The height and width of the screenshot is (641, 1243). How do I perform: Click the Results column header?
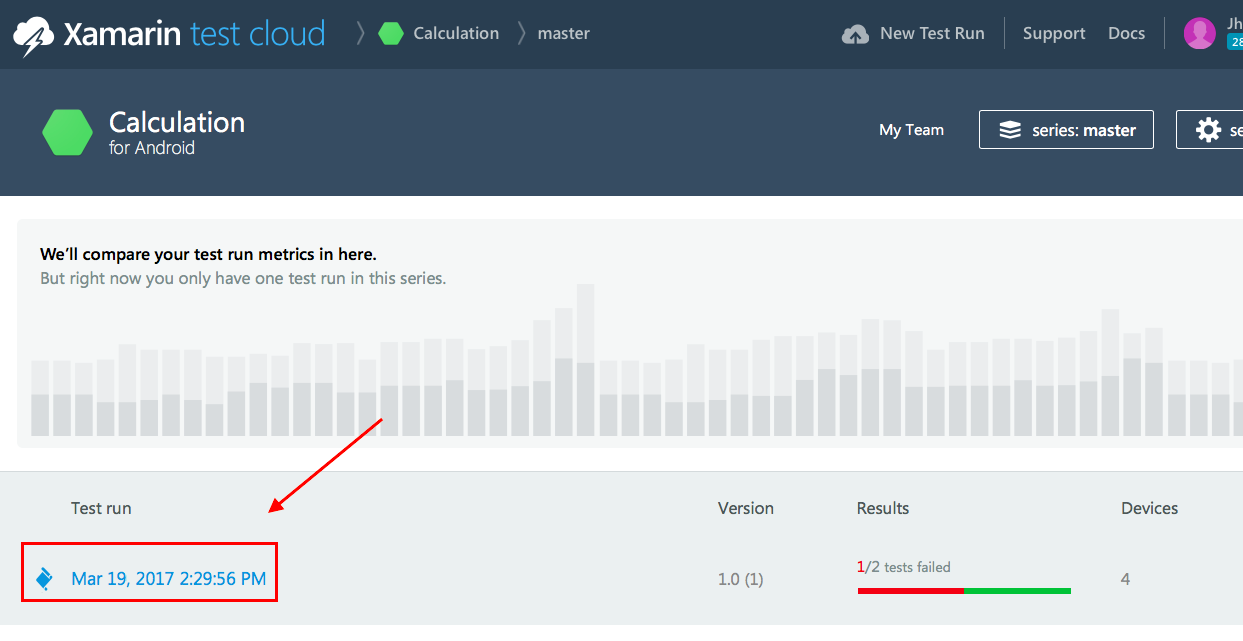click(883, 508)
